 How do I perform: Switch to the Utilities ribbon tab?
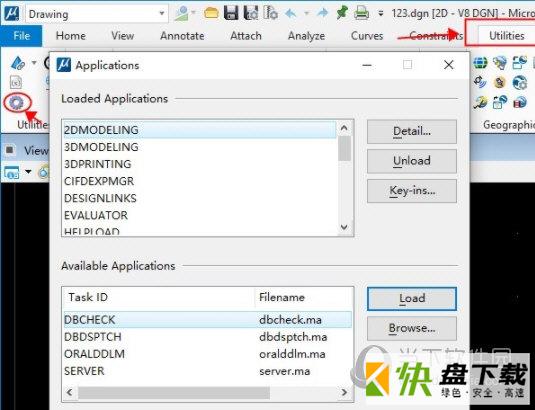pos(507,36)
